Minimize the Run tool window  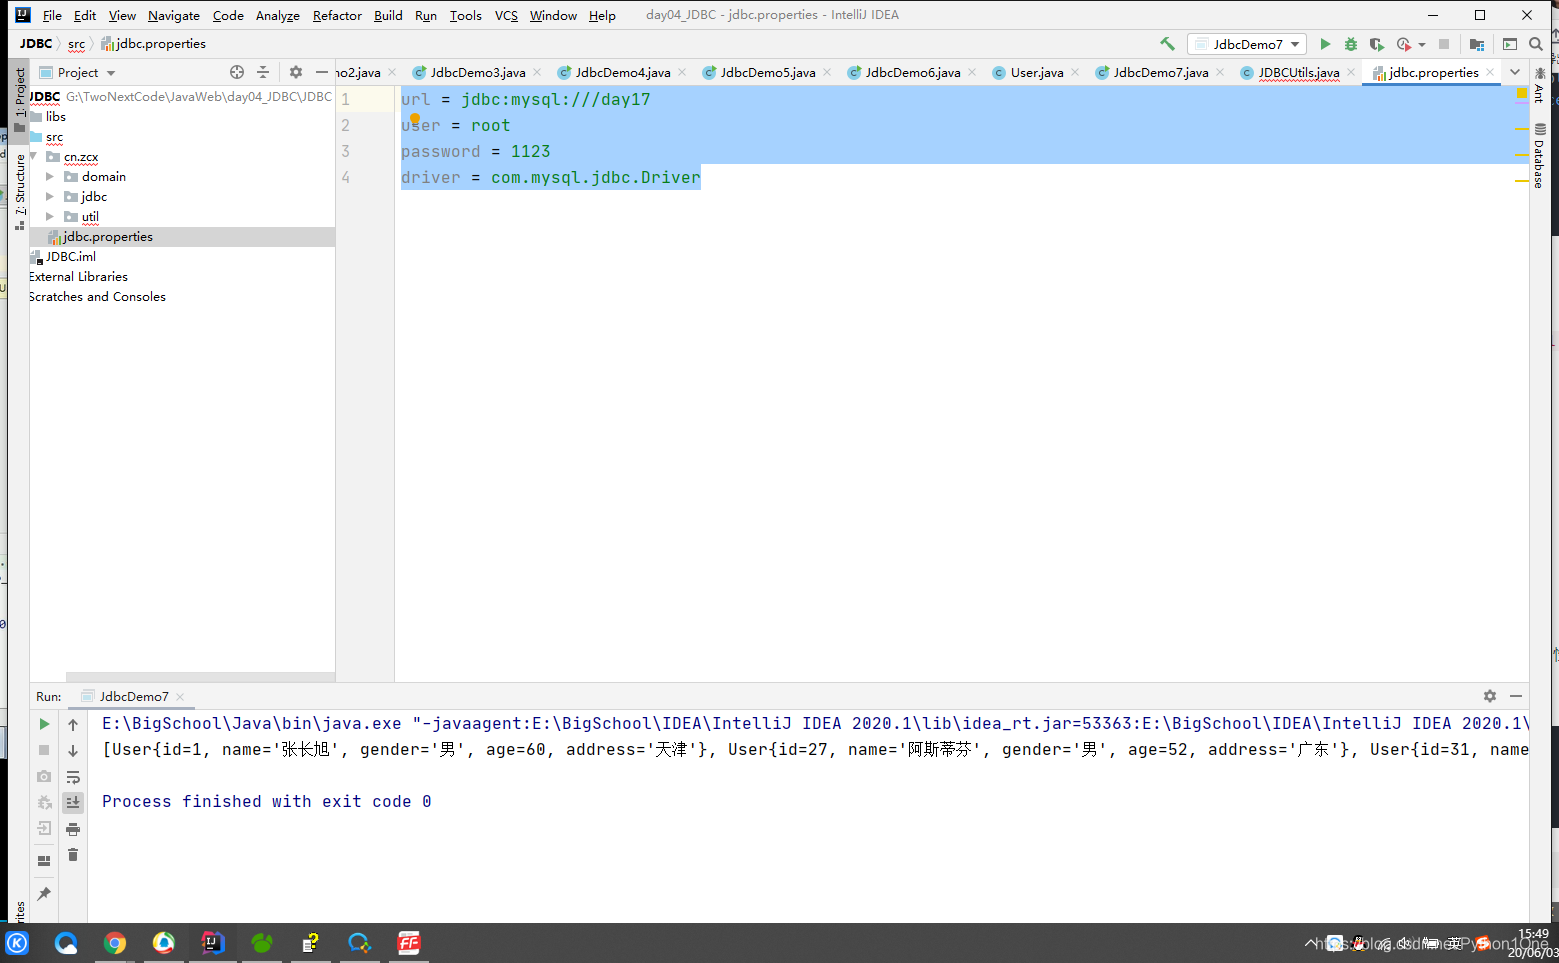pyautogui.click(x=1516, y=696)
